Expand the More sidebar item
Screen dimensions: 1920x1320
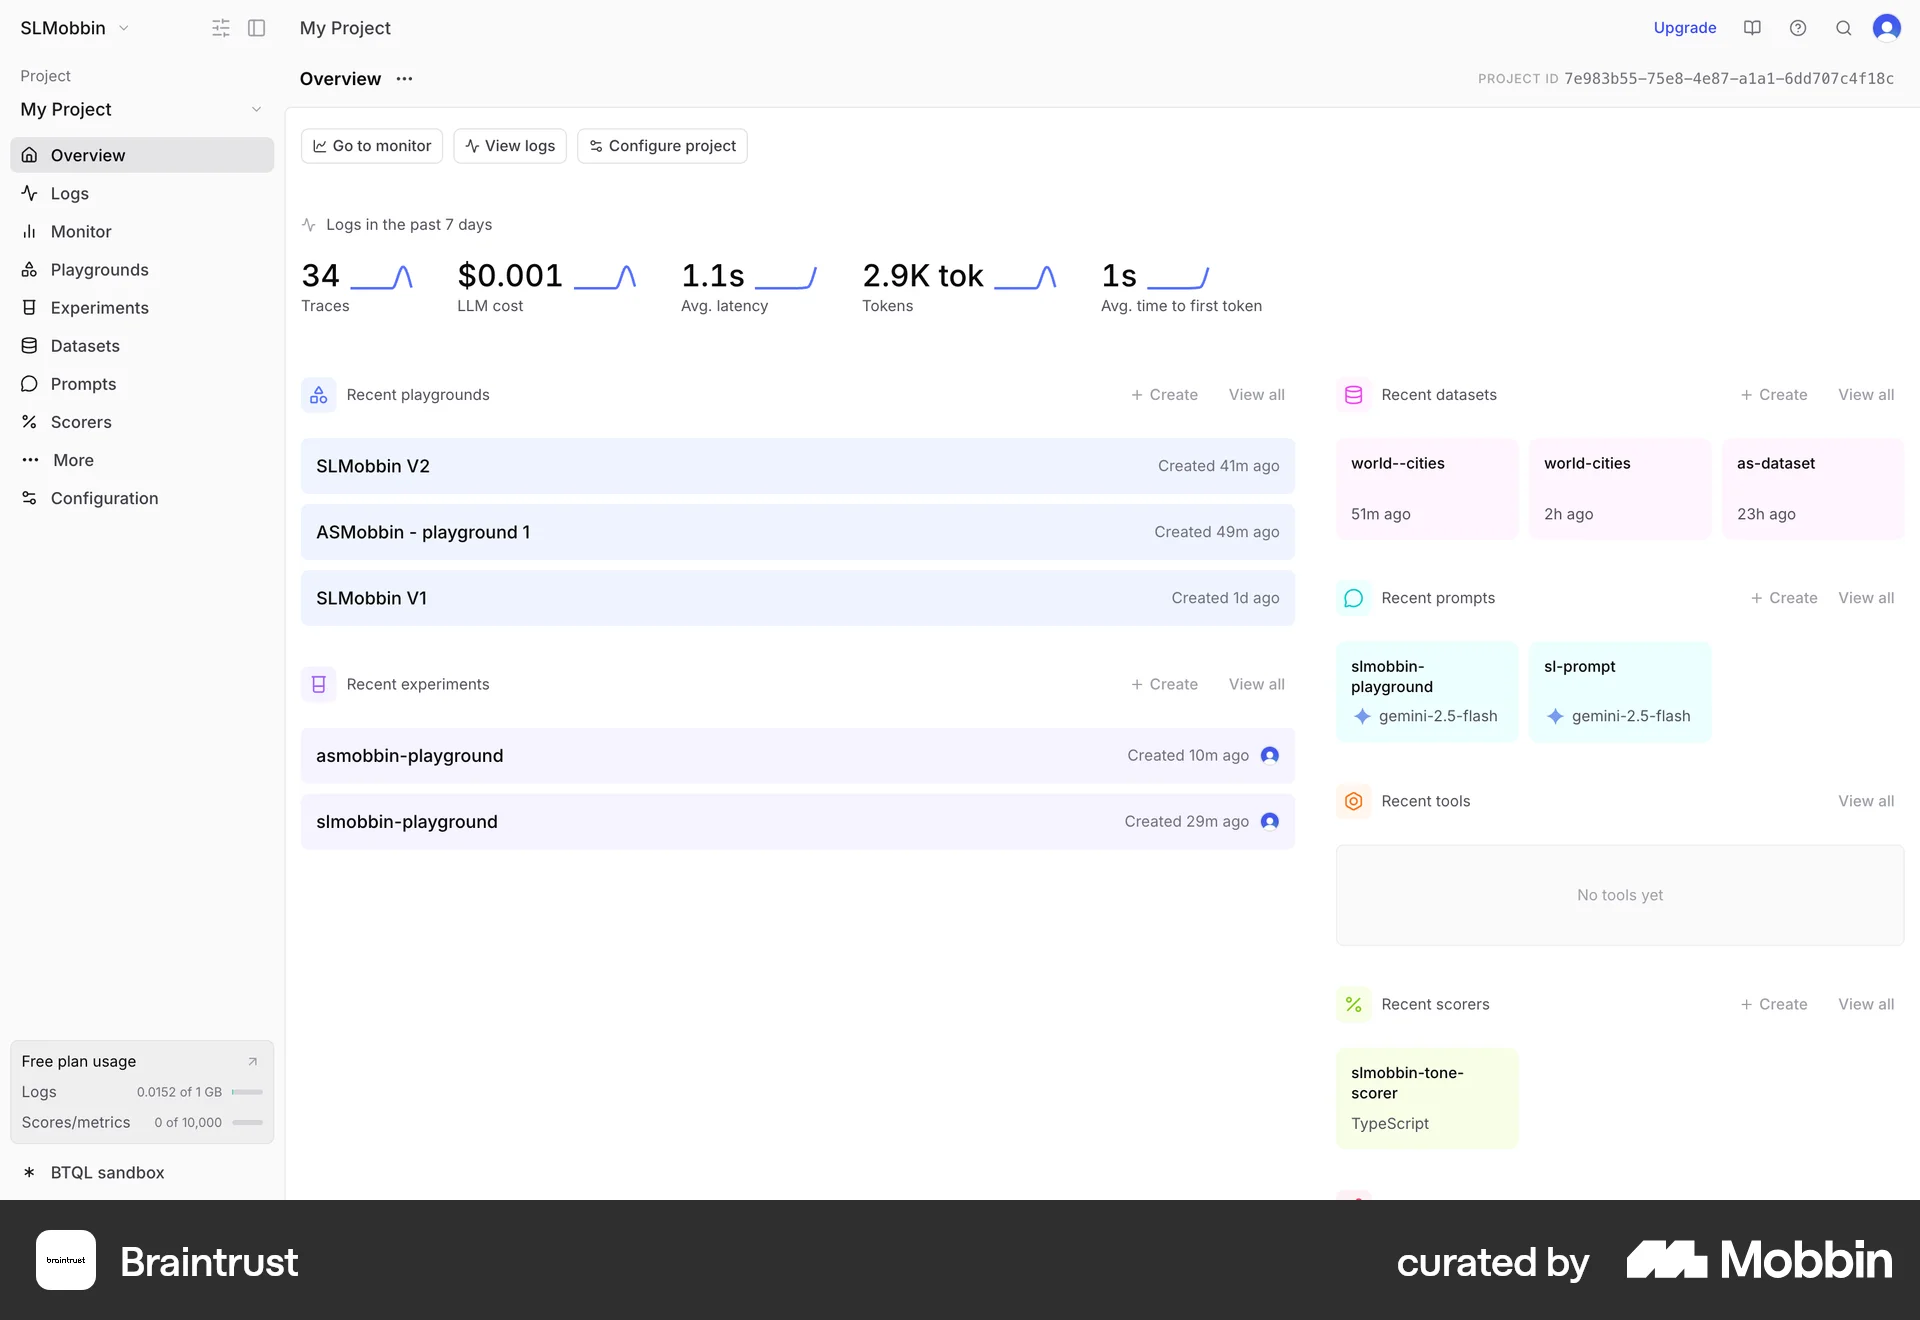coord(73,460)
